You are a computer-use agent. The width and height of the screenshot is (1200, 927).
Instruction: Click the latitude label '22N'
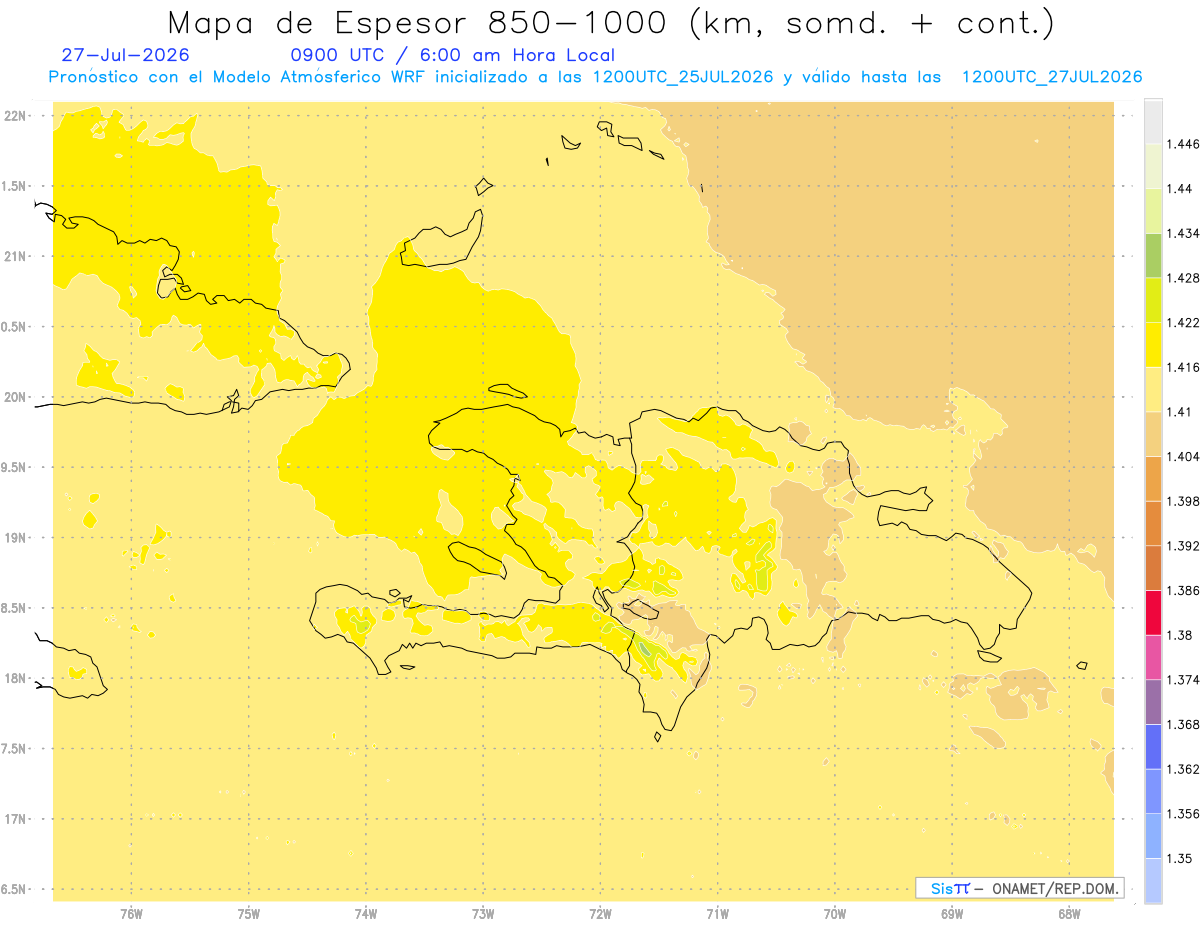pyautogui.click(x=16, y=116)
